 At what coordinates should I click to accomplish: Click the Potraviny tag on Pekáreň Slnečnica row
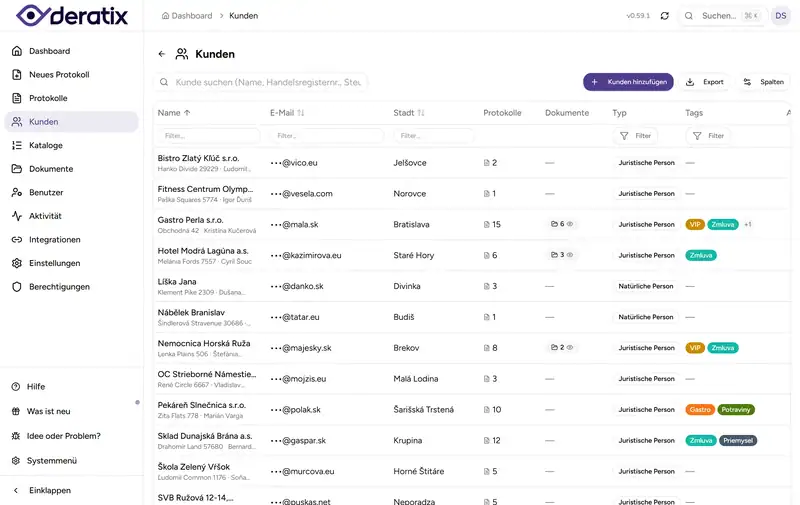[736, 410]
